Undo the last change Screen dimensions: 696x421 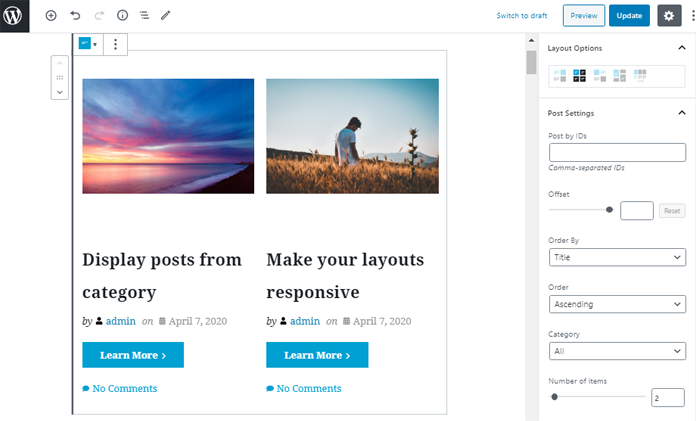click(x=75, y=16)
